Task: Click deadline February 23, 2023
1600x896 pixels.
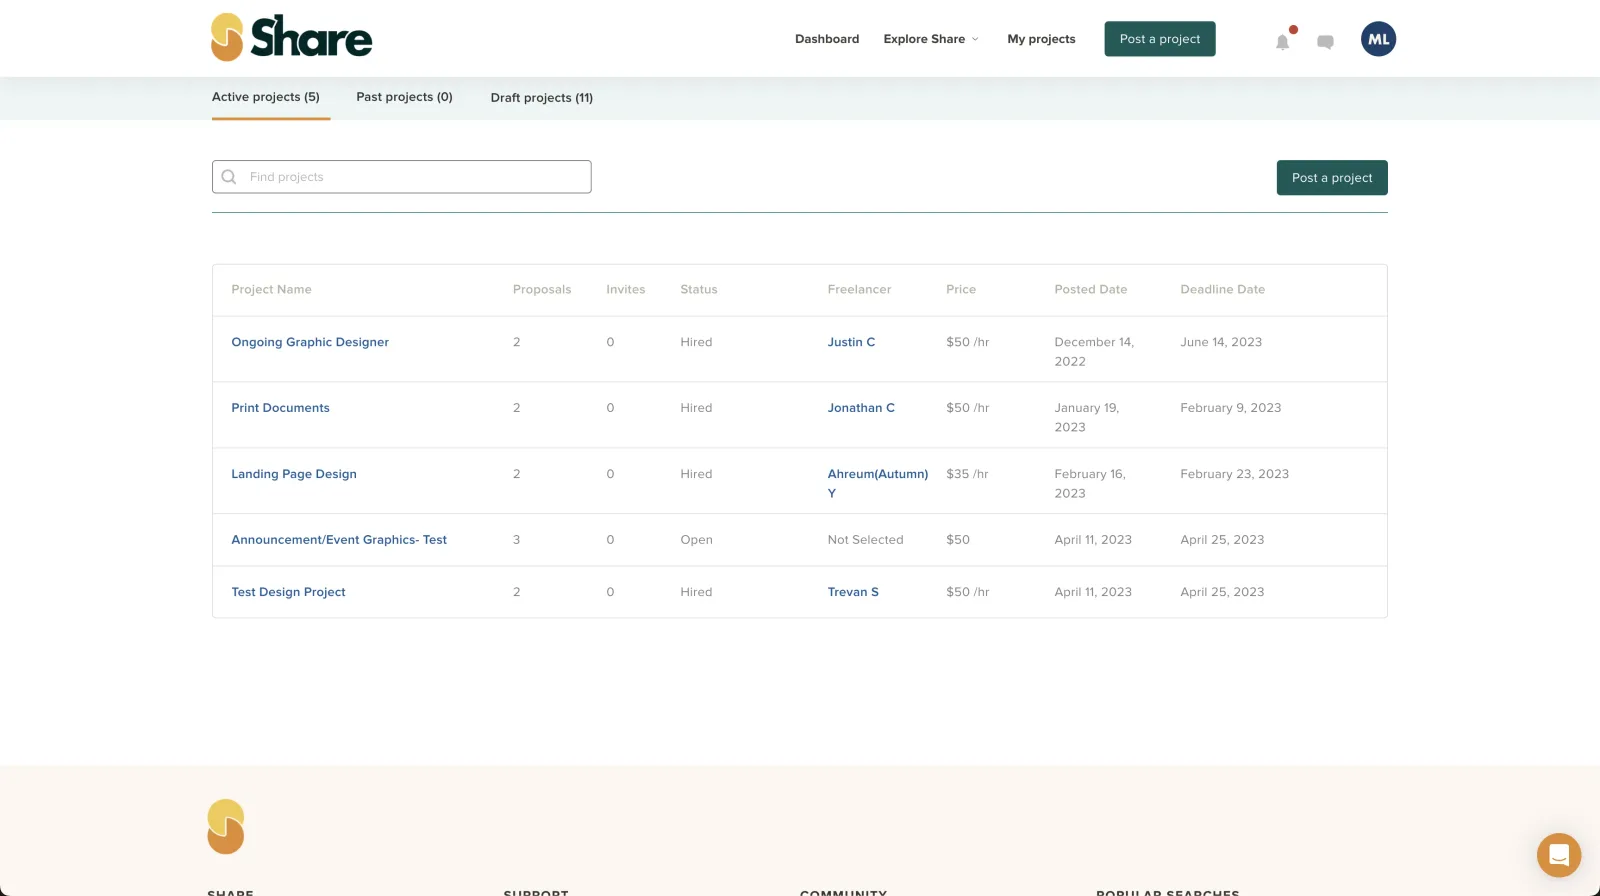Action: click(x=1235, y=474)
